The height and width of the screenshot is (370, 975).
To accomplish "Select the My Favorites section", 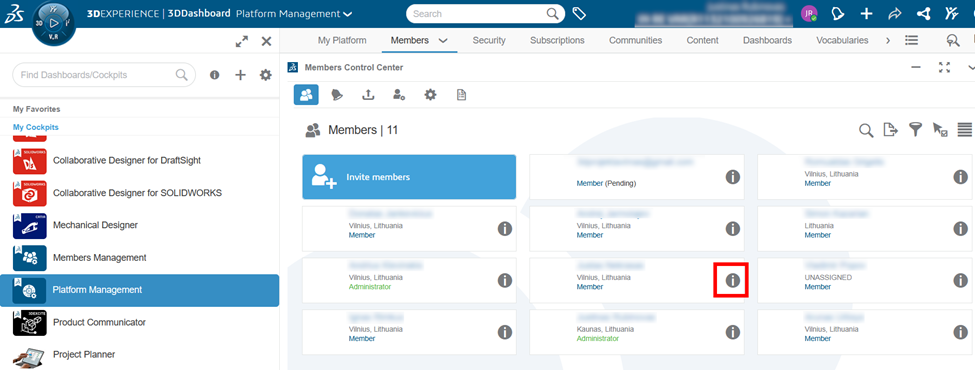I will pyautogui.click(x=37, y=109).
